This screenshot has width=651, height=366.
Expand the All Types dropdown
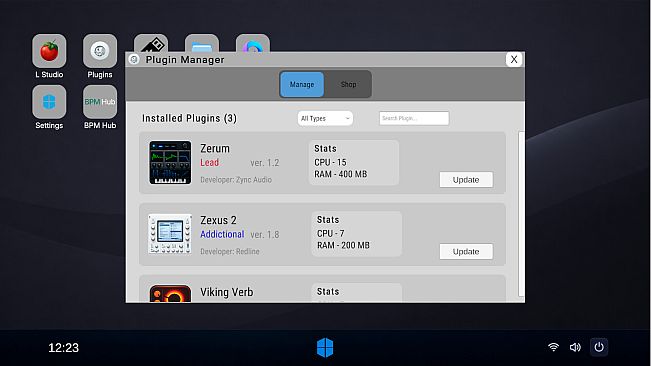pos(325,118)
